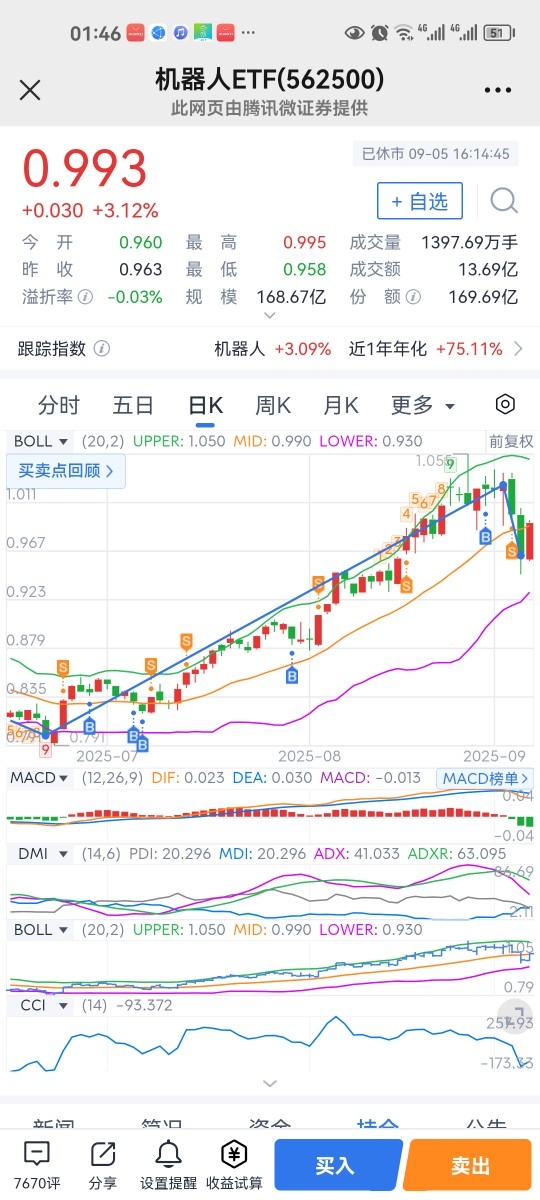Image resolution: width=540 pixels, height=1200 pixels.
Task: Open the lower BOLL sub-chart dropdown
Action: click(41, 929)
